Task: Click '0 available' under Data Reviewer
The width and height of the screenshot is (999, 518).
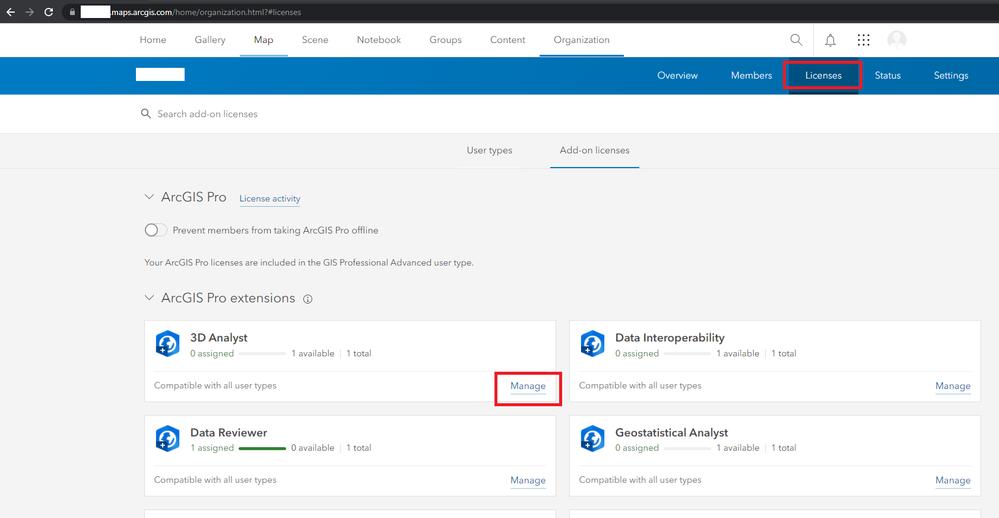Action: pyautogui.click(x=313, y=448)
